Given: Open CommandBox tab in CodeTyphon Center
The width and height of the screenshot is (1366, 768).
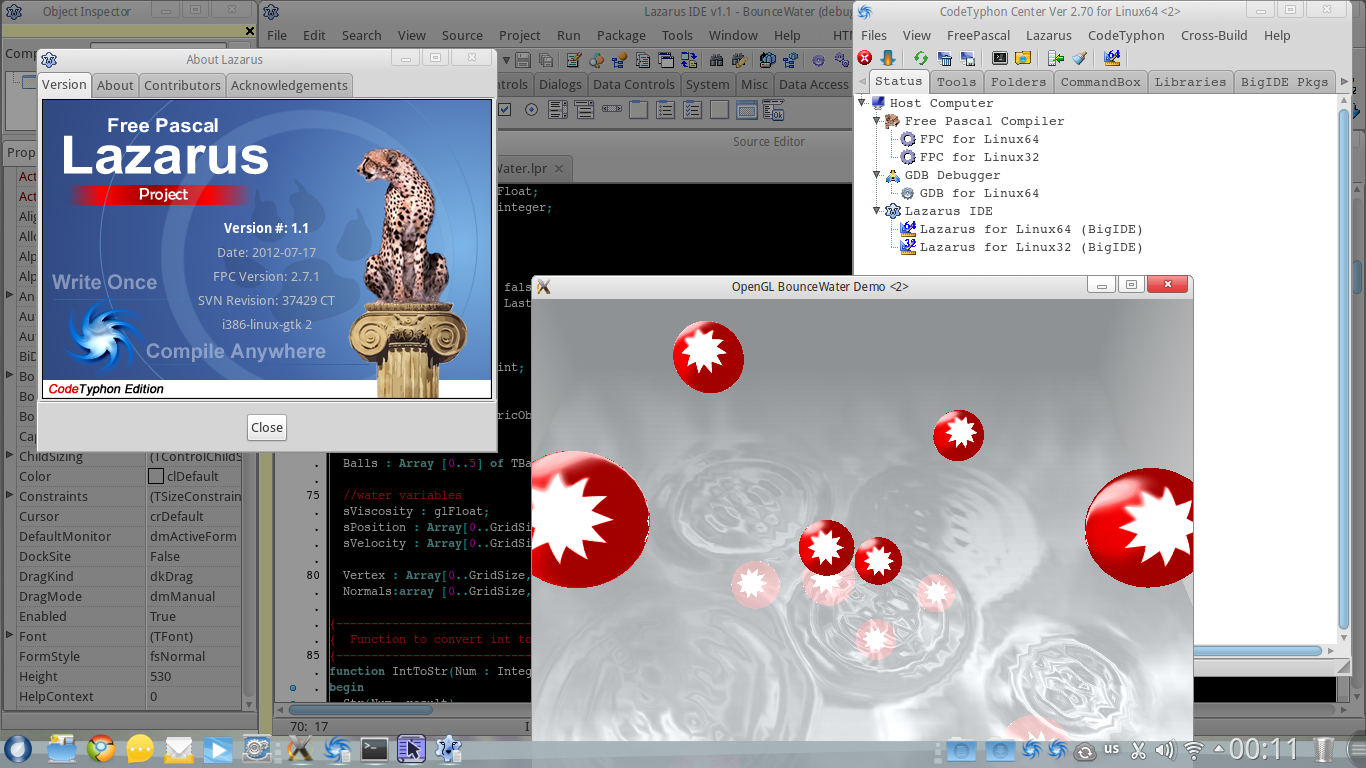Looking at the screenshot, I should 1100,82.
